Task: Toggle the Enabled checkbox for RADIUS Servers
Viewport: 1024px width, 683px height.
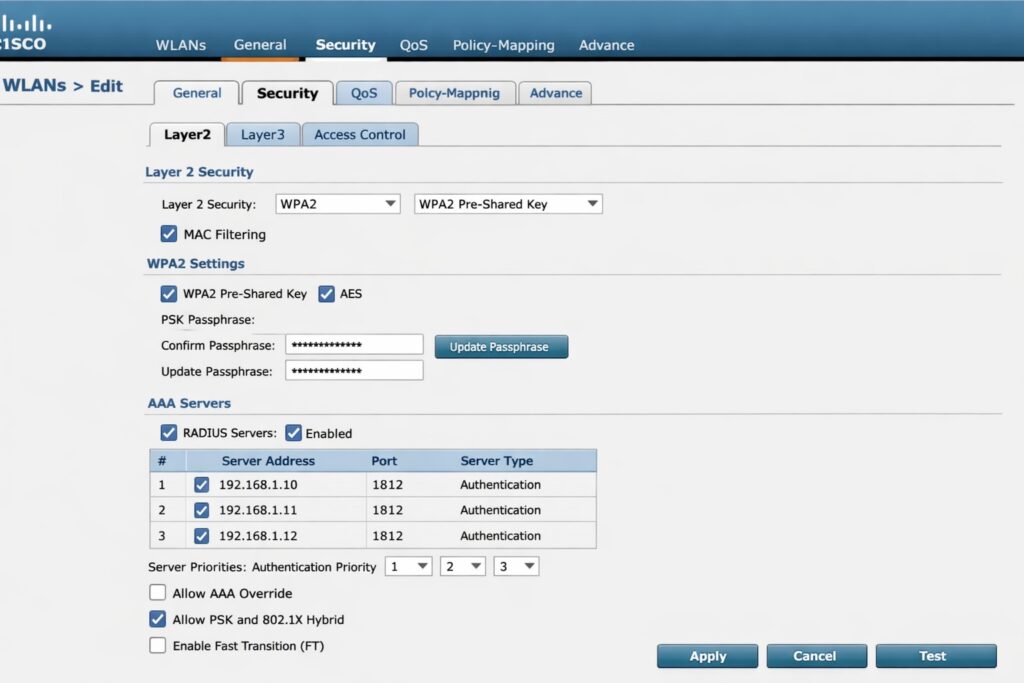Action: [x=293, y=432]
